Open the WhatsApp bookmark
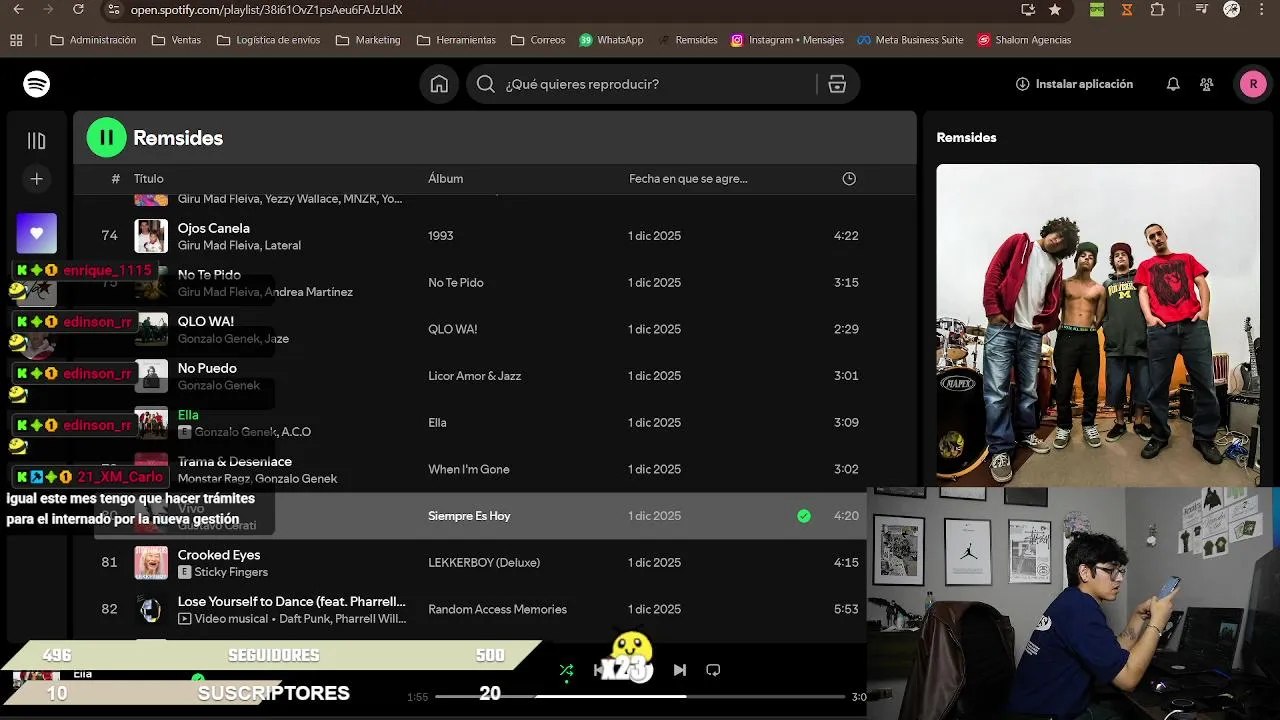Viewport: 1280px width, 720px height. click(611, 40)
